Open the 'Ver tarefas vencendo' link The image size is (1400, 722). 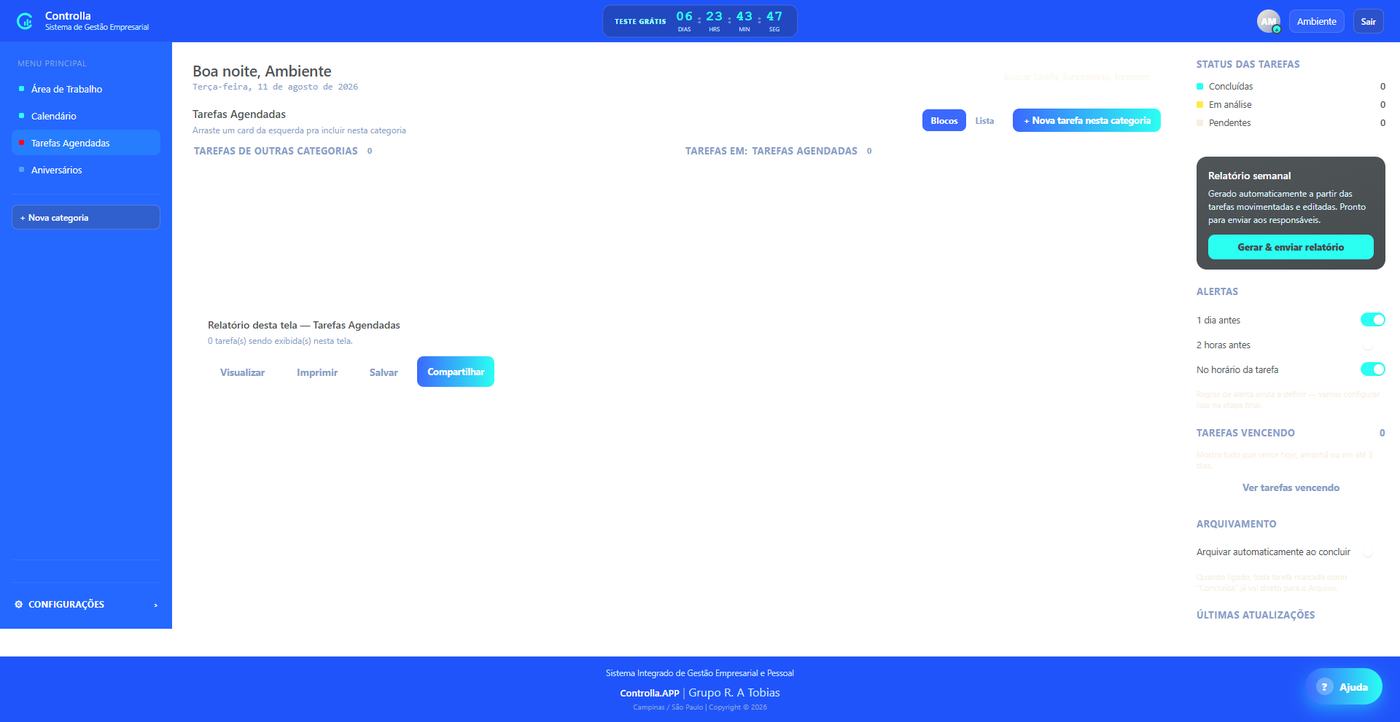tap(1291, 488)
